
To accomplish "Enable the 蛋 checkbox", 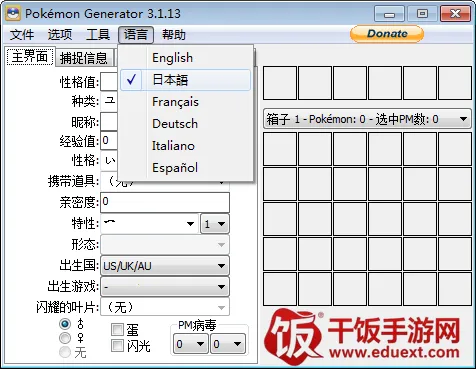I will tap(117, 329).
